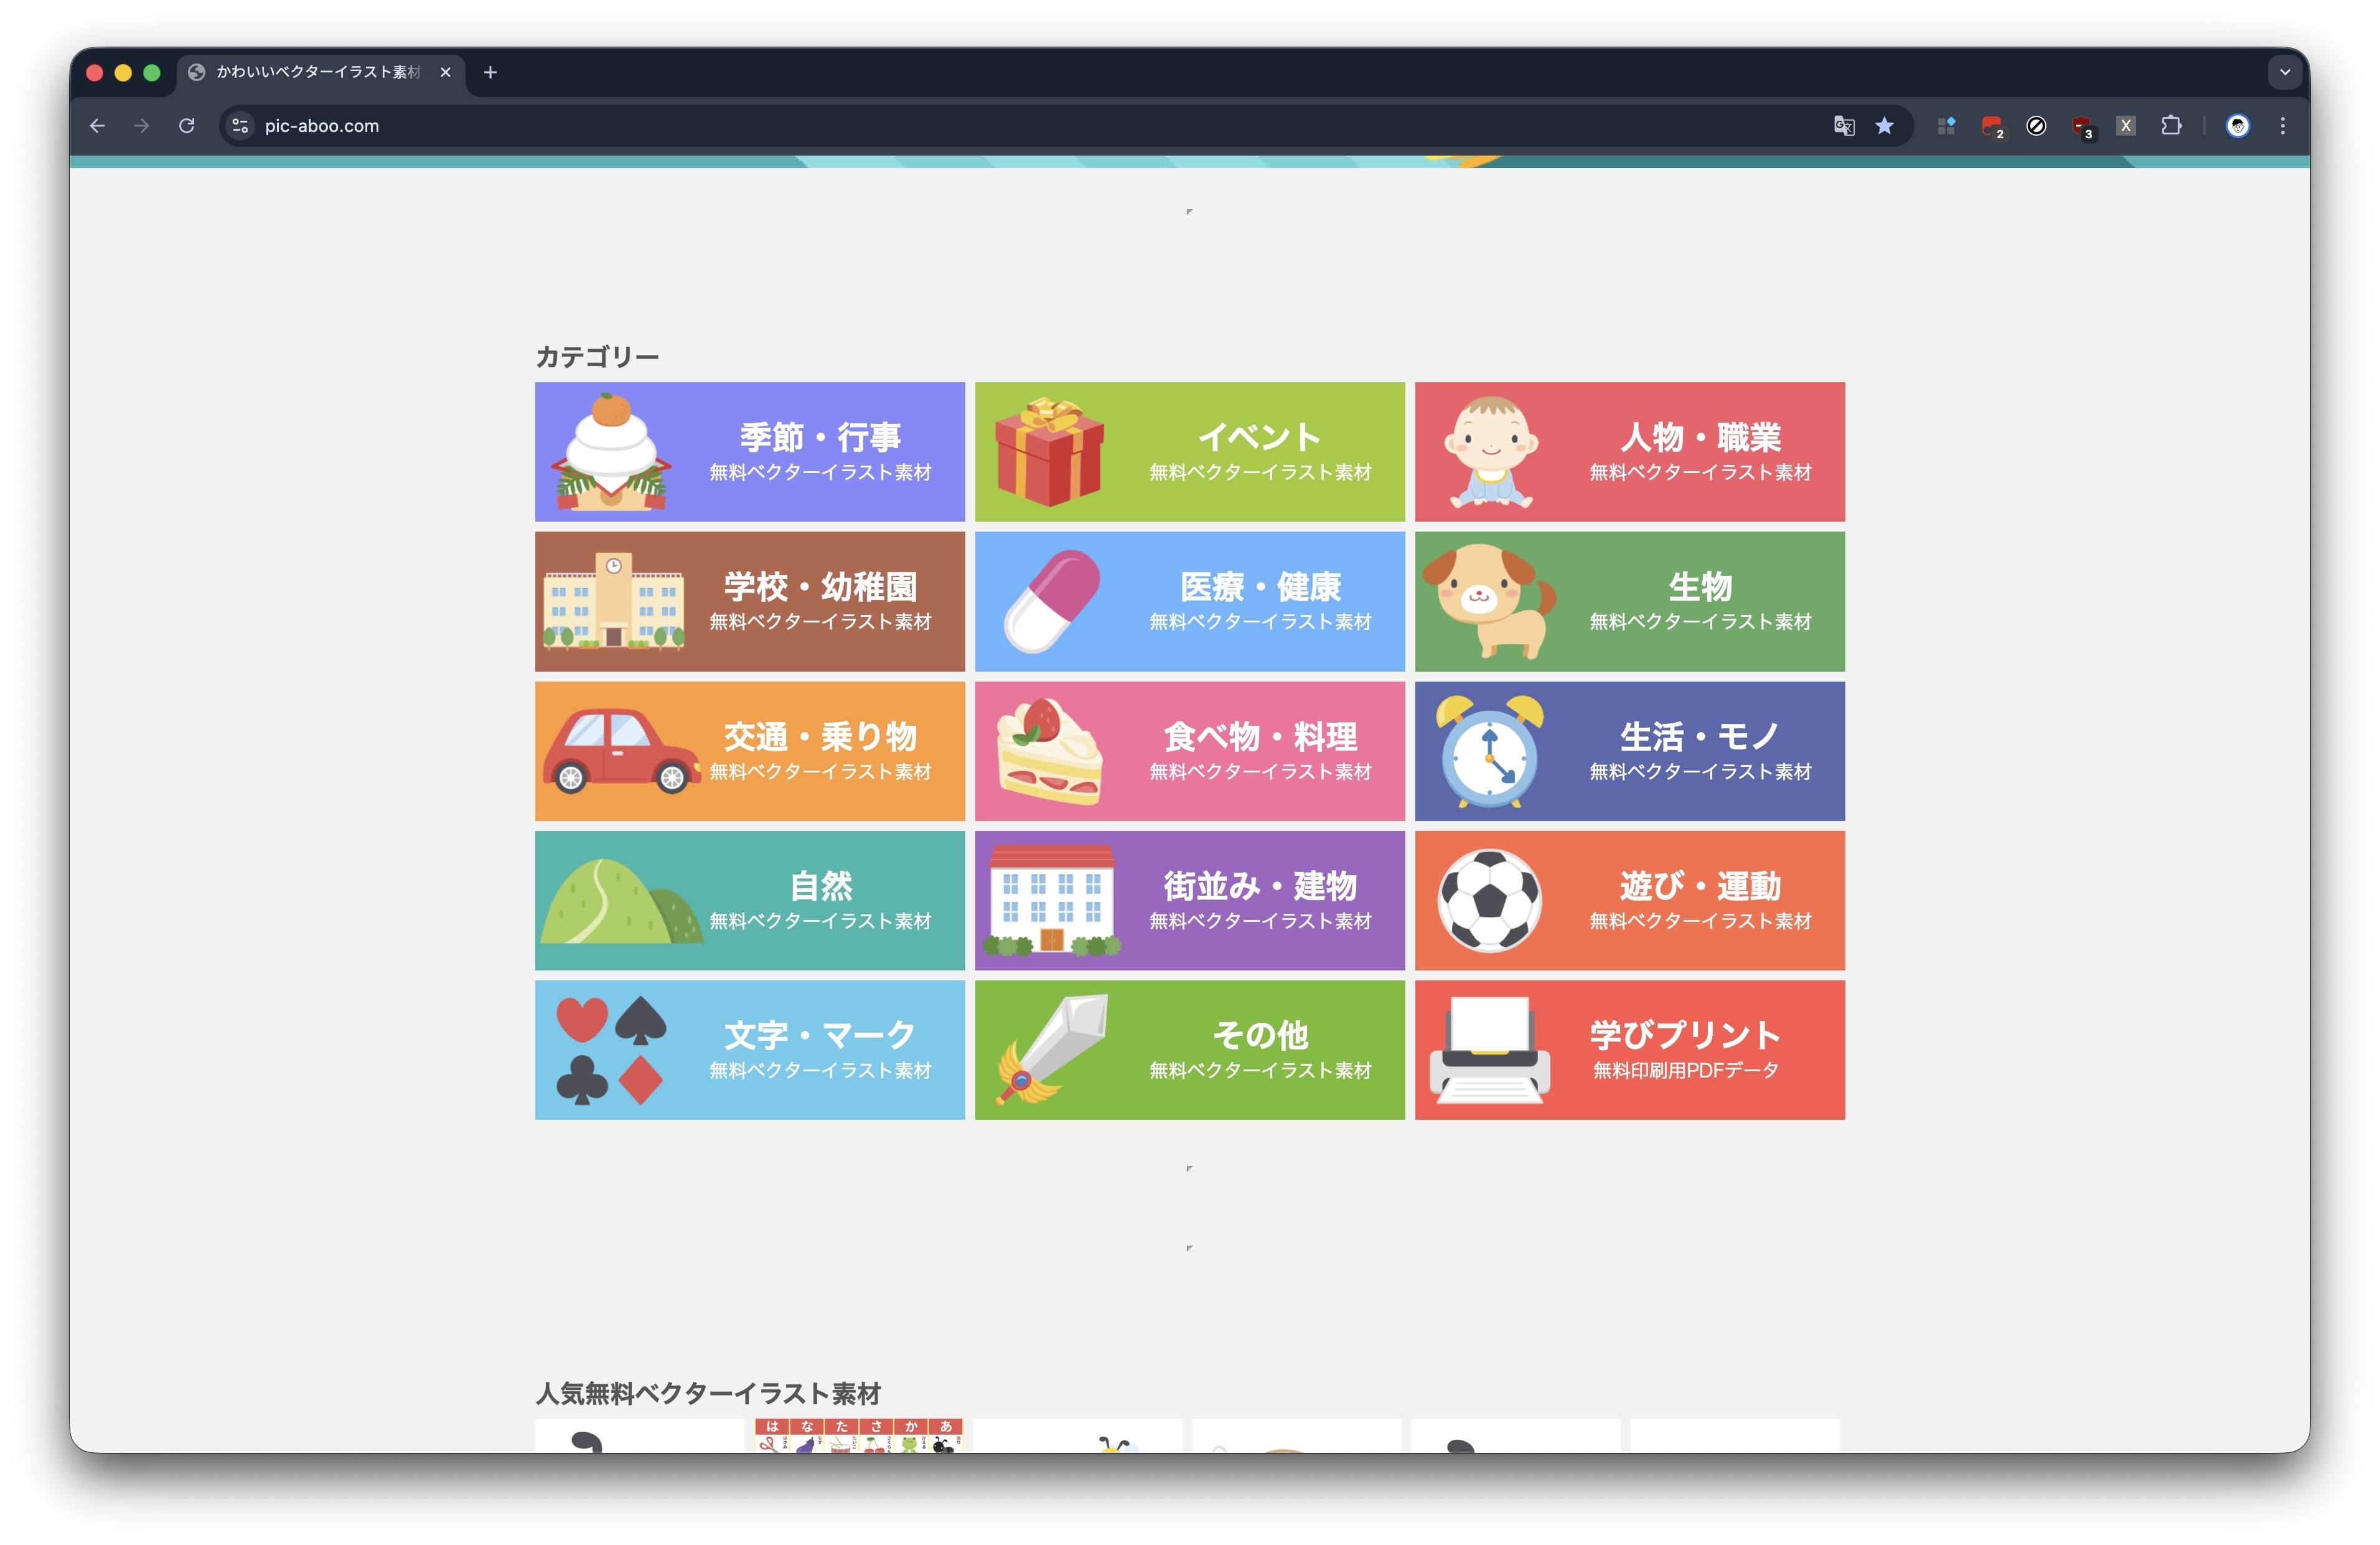2380x1545 pixels.
Task: Click the translate page icon in address bar
Action: (1843, 126)
